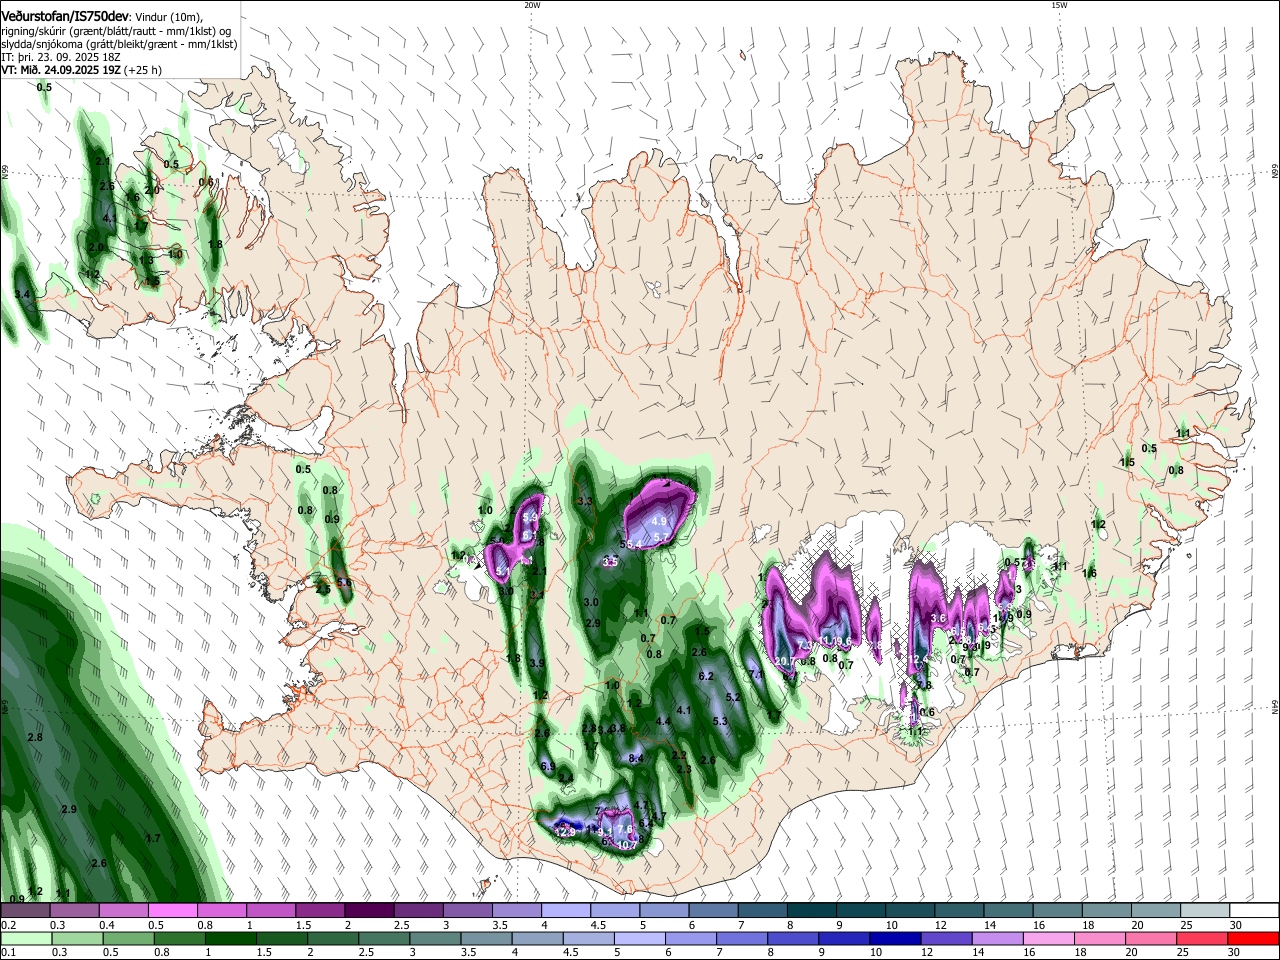Image resolution: width=1280 pixels, height=960 pixels.
Task: Click the '5.7' value in the purple snow patch
Action: point(660,537)
